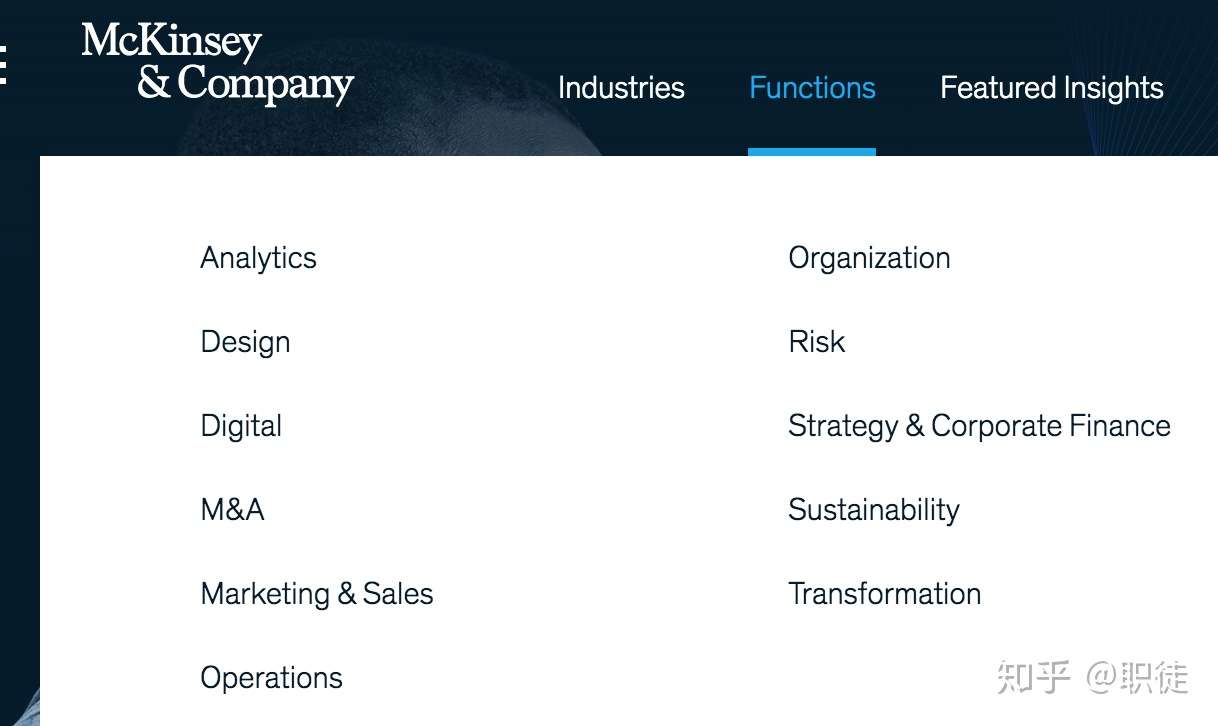Open the Industries menu
Image resolution: width=1218 pixels, height=726 pixels.
coord(621,88)
